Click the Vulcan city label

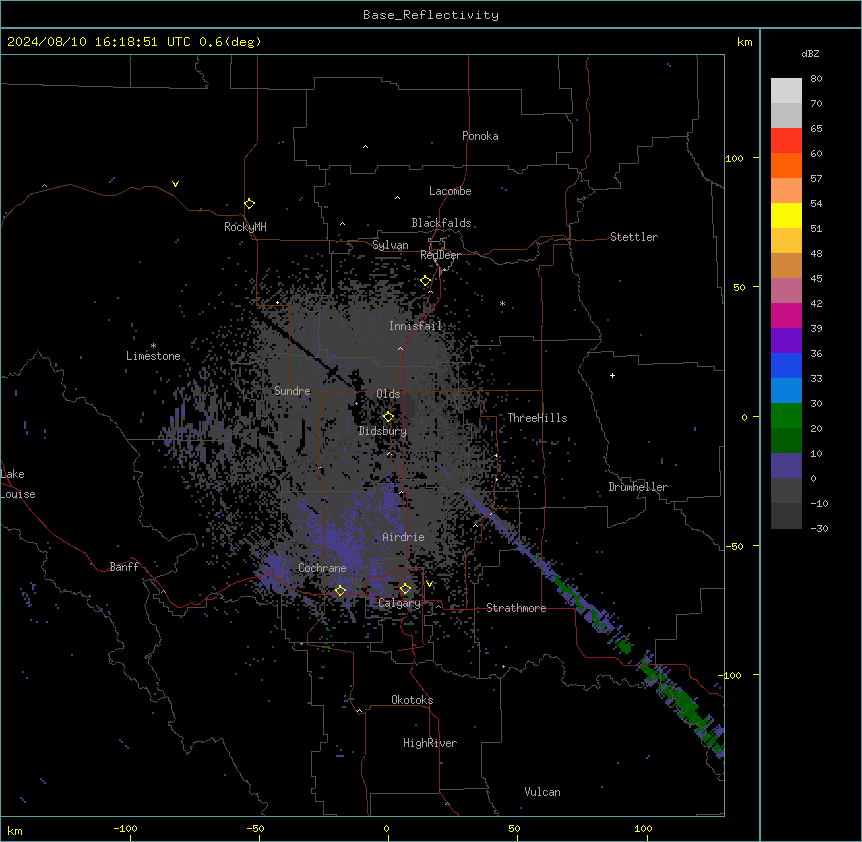pyautogui.click(x=543, y=792)
